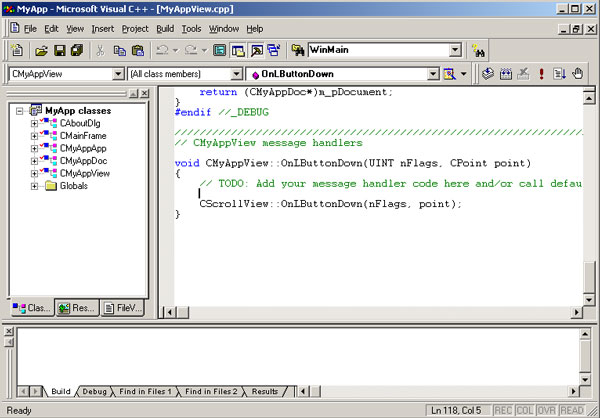Switch to the ResourceView tab
600x418 pixels.
click(x=77, y=308)
